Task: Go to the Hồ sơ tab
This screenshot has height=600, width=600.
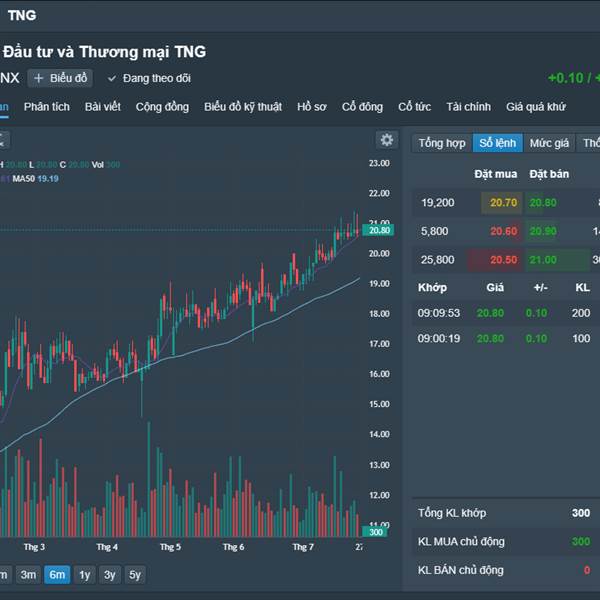Action: coord(312,107)
